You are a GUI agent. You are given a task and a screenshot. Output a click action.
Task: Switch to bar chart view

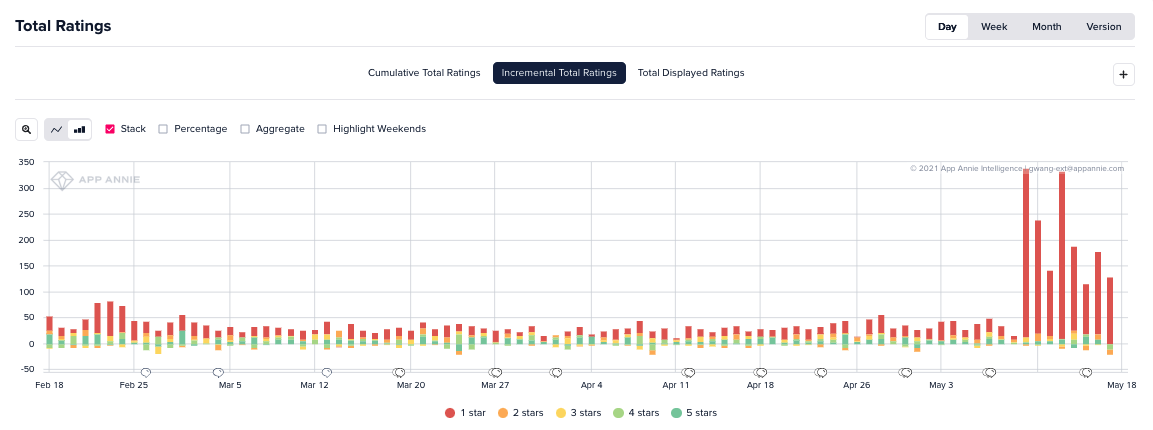[79, 129]
